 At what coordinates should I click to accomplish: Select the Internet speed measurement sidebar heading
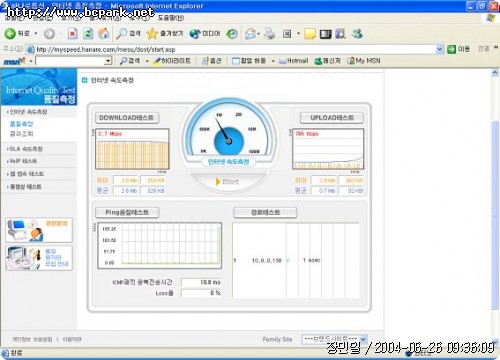pos(27,112)
